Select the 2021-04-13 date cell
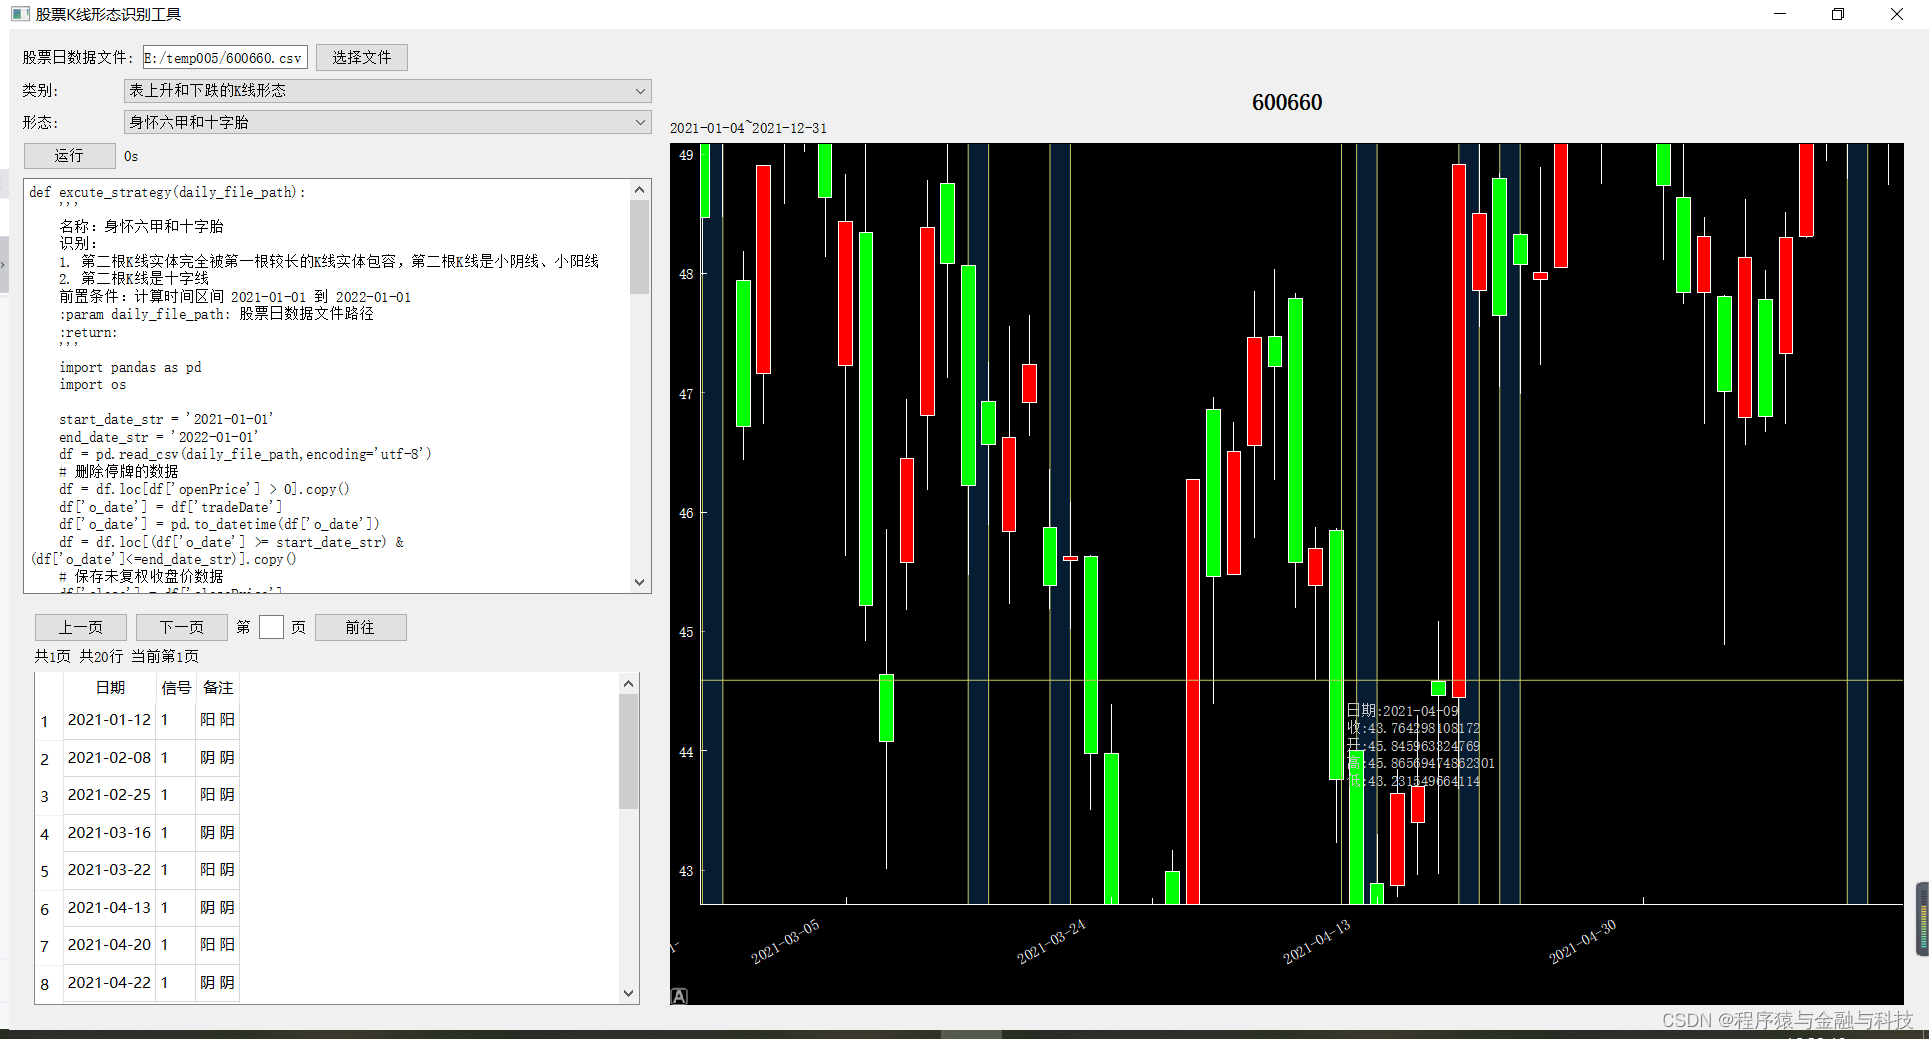 coord(109,908)
